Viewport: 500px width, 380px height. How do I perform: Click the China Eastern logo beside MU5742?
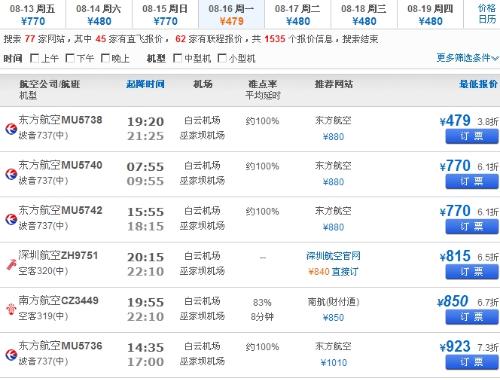pos(11,219)
